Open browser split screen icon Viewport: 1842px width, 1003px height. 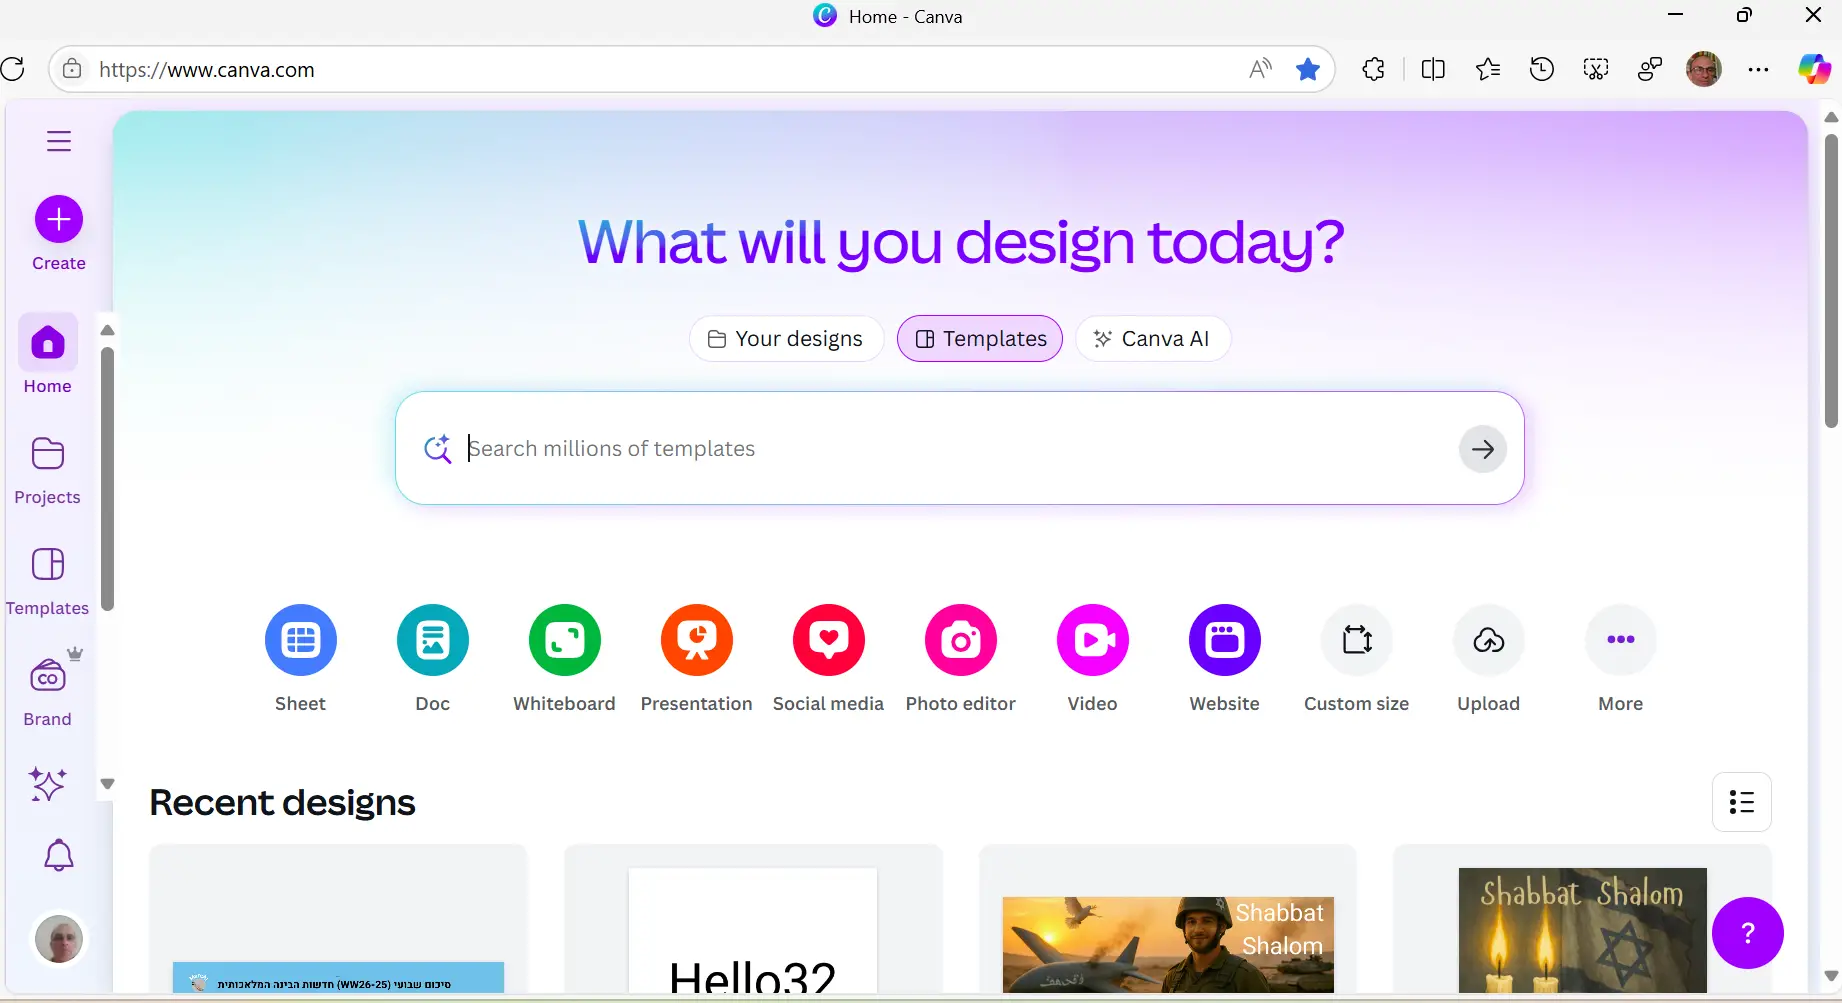click(x=1433, y=69)
